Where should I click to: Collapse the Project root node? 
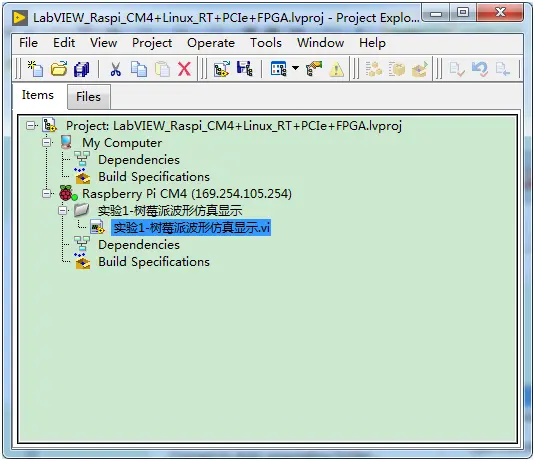coord(30,126)
